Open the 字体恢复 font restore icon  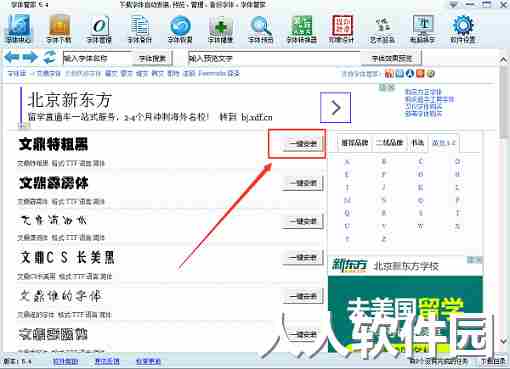(180, 29)
